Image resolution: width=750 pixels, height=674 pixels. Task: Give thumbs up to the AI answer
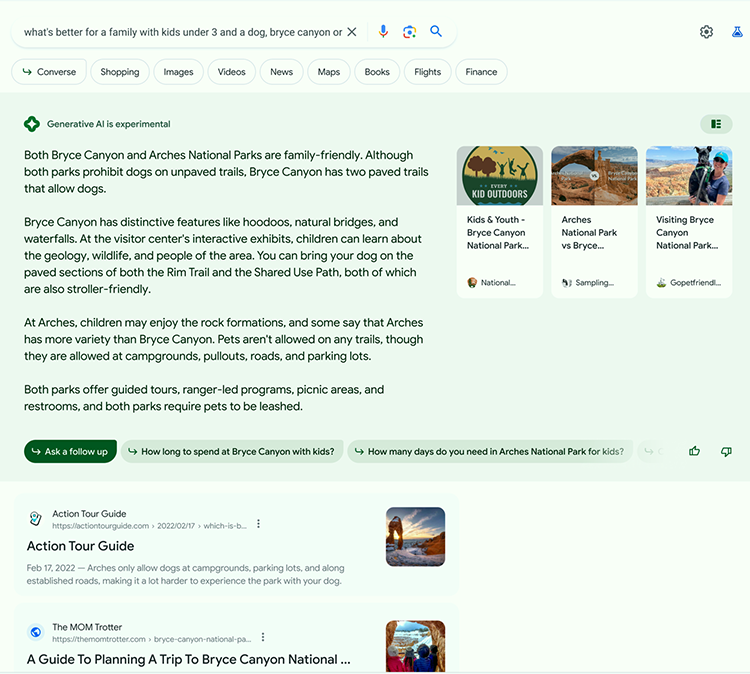coord(695,451)
